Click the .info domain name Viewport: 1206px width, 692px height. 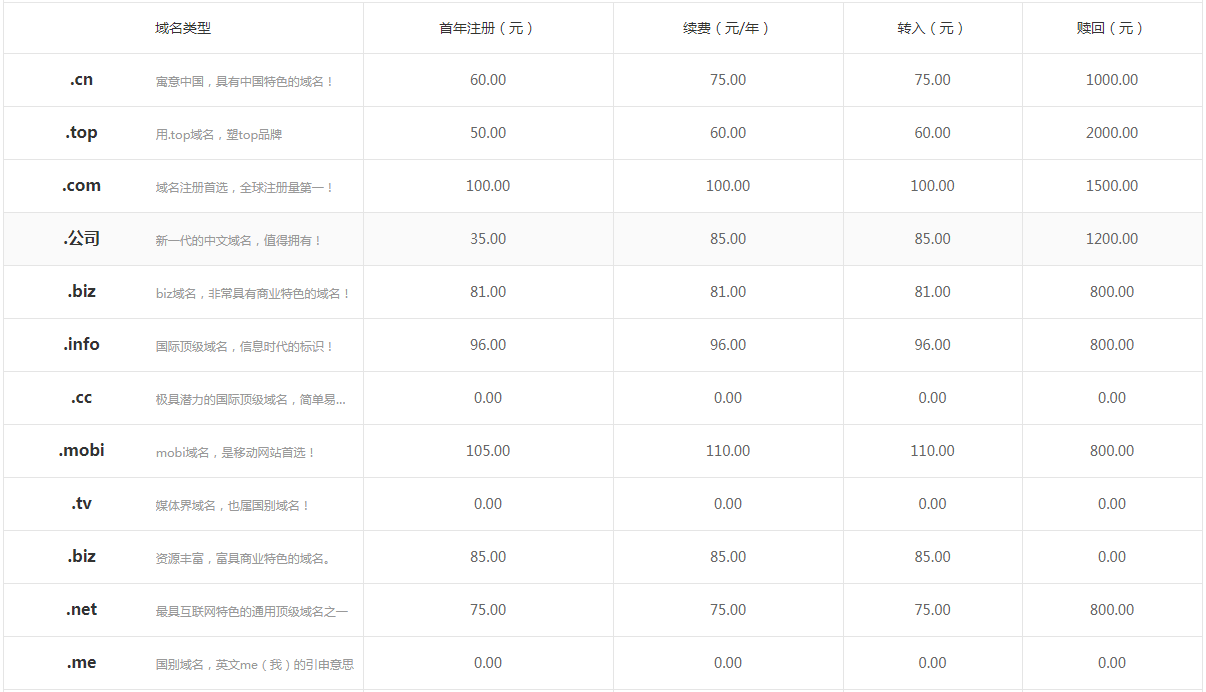tap(82, 345)
